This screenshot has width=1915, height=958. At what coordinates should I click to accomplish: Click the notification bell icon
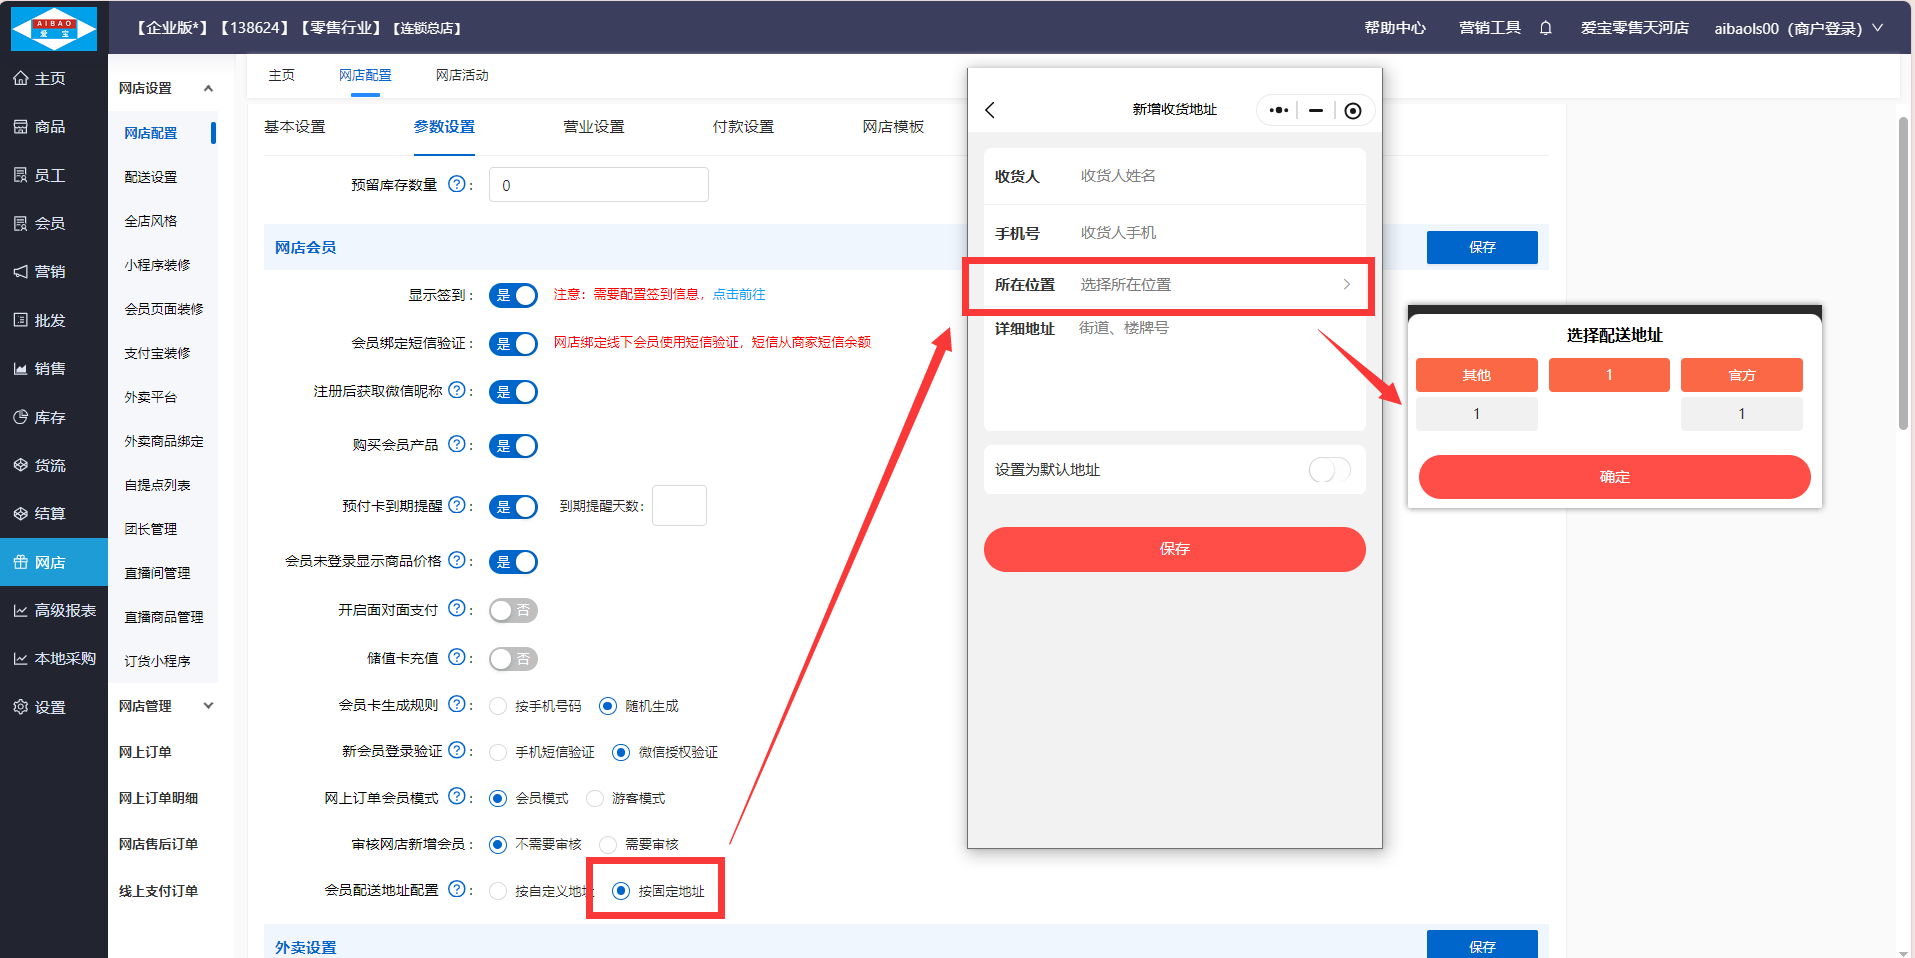pyautogui.click(x=1545, y=28)
